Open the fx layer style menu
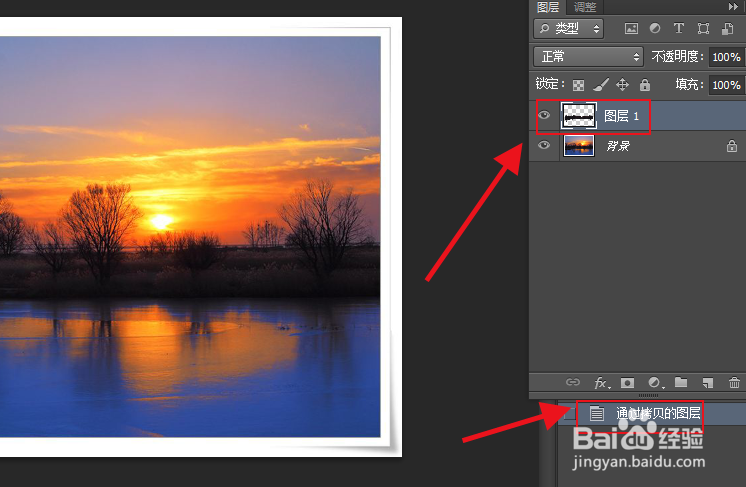 [x=601, y=382]
